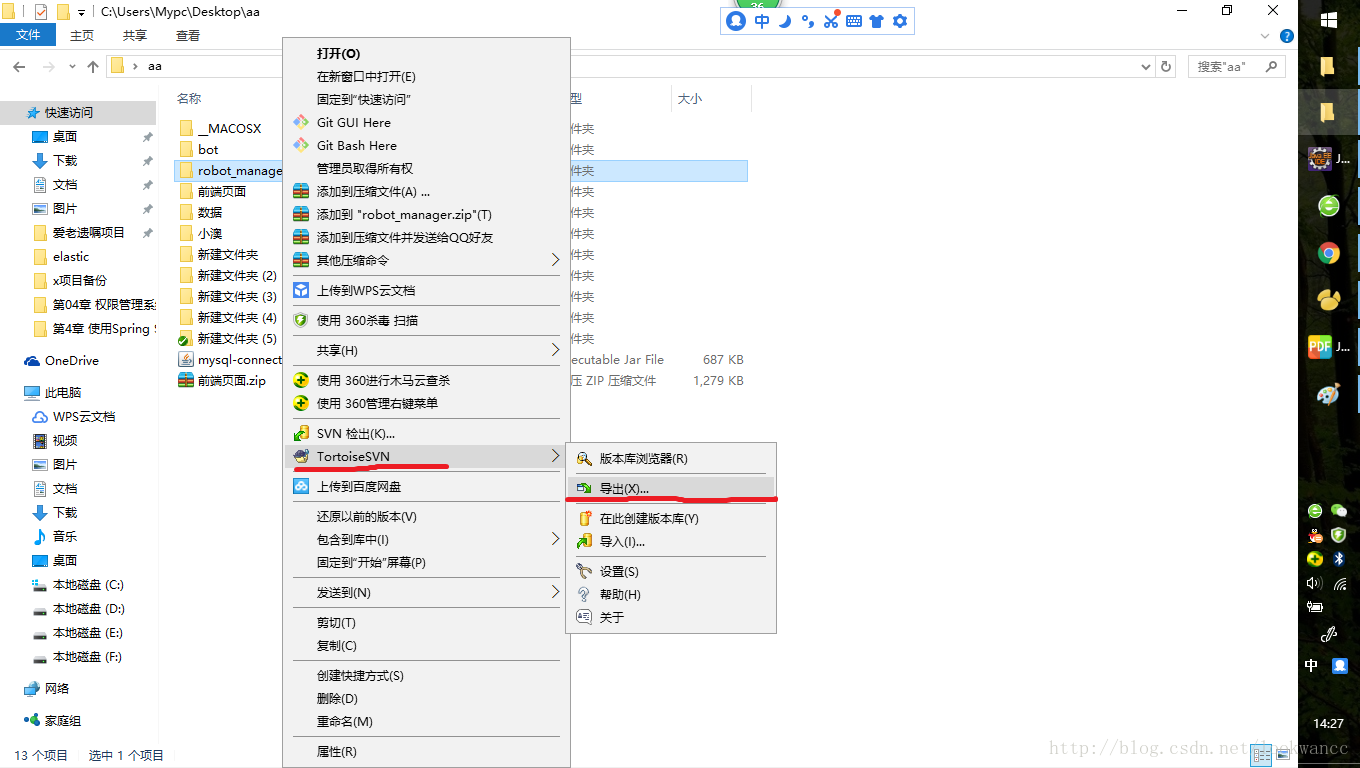This screenshot has height=768, width=1360.
Task: Click the back navigation arrow
Action: [x=19, y=66]
